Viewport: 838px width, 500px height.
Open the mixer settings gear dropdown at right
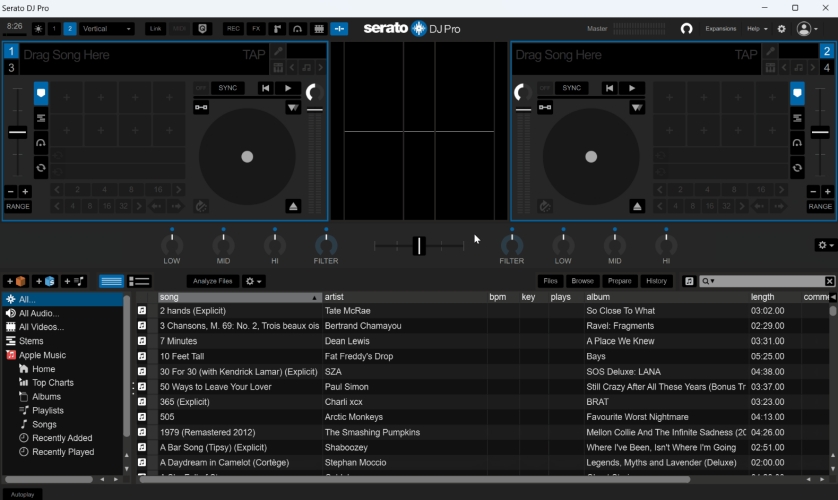coord(826,245)
